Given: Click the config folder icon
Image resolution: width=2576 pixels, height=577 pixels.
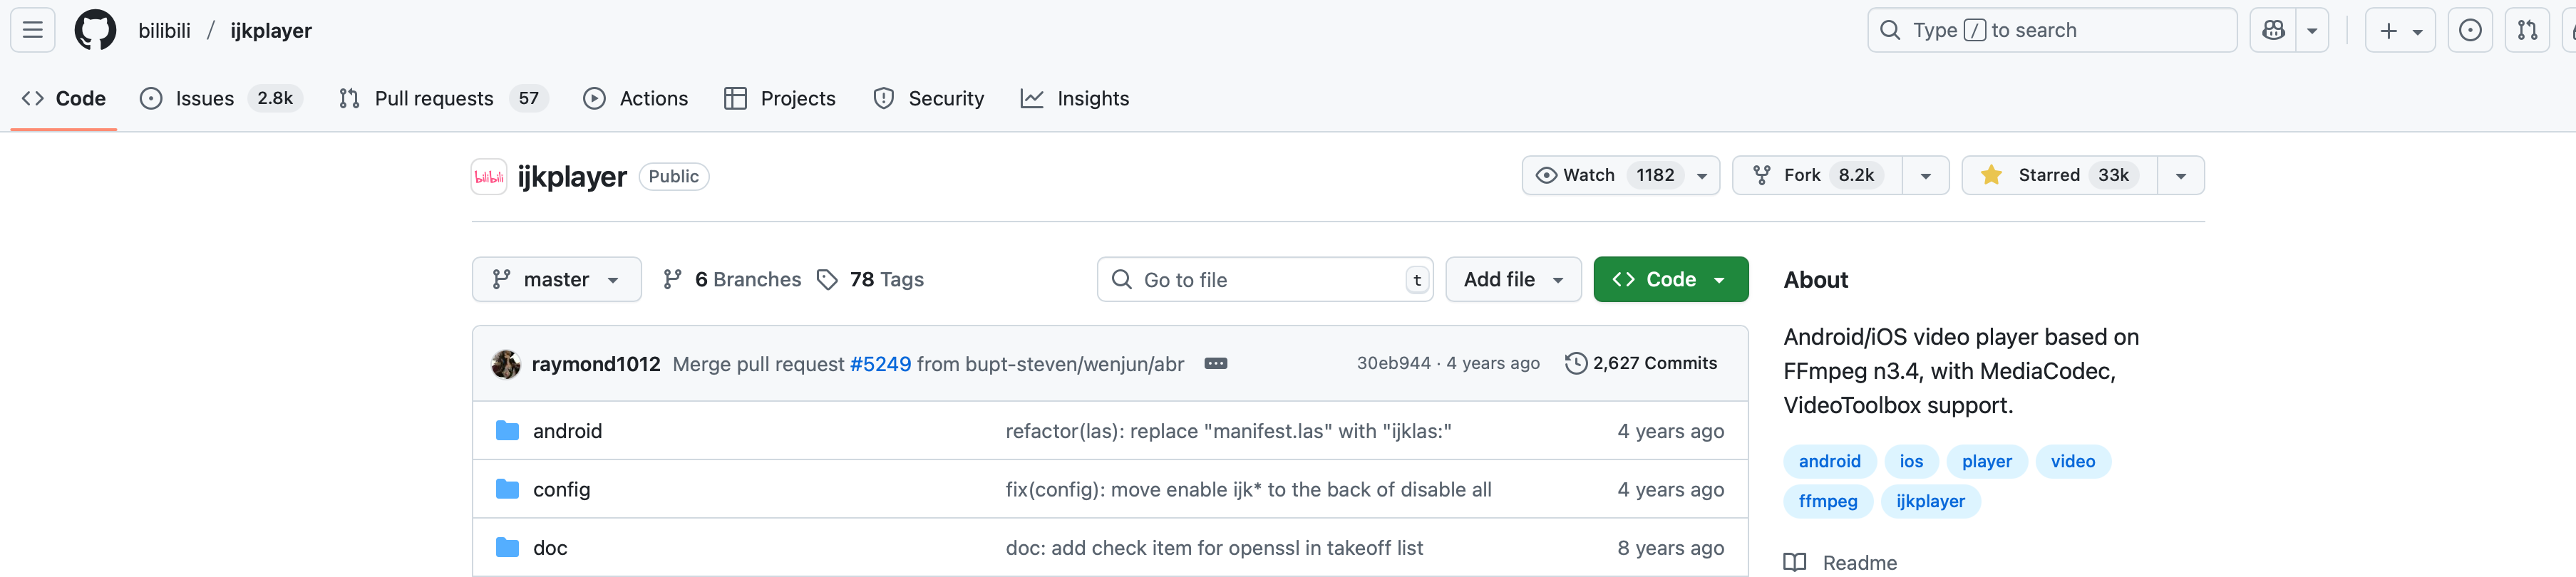Looking at the screenshot, I should (x=508, y=489).
